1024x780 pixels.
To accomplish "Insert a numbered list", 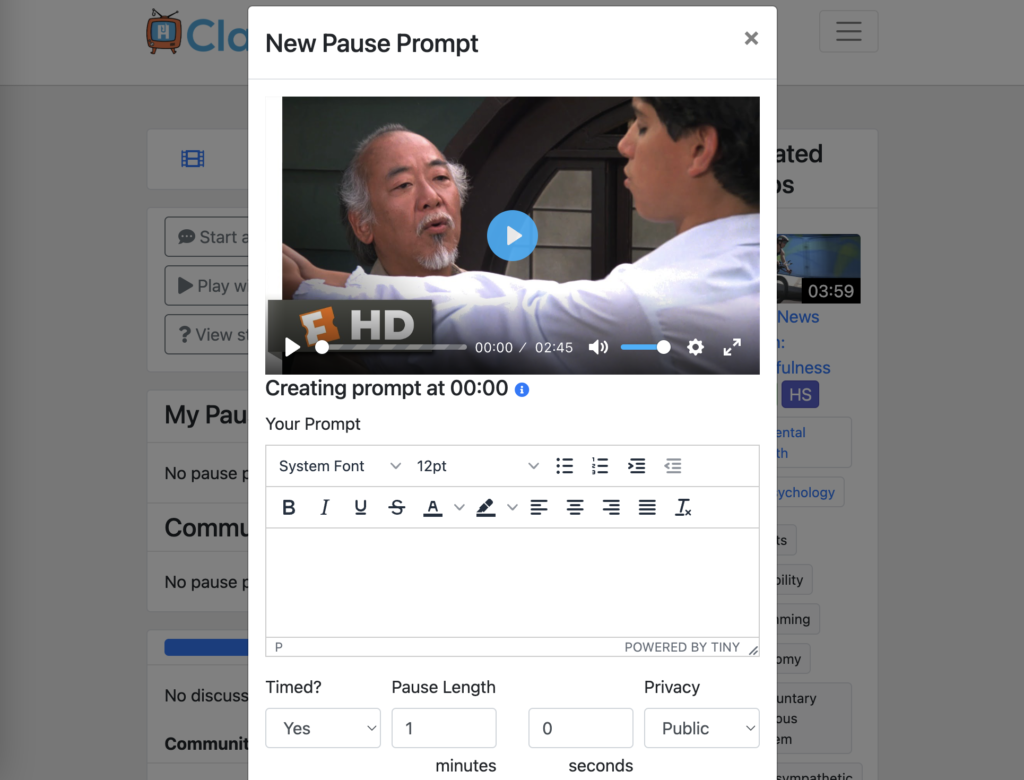I will coord(600,466).
